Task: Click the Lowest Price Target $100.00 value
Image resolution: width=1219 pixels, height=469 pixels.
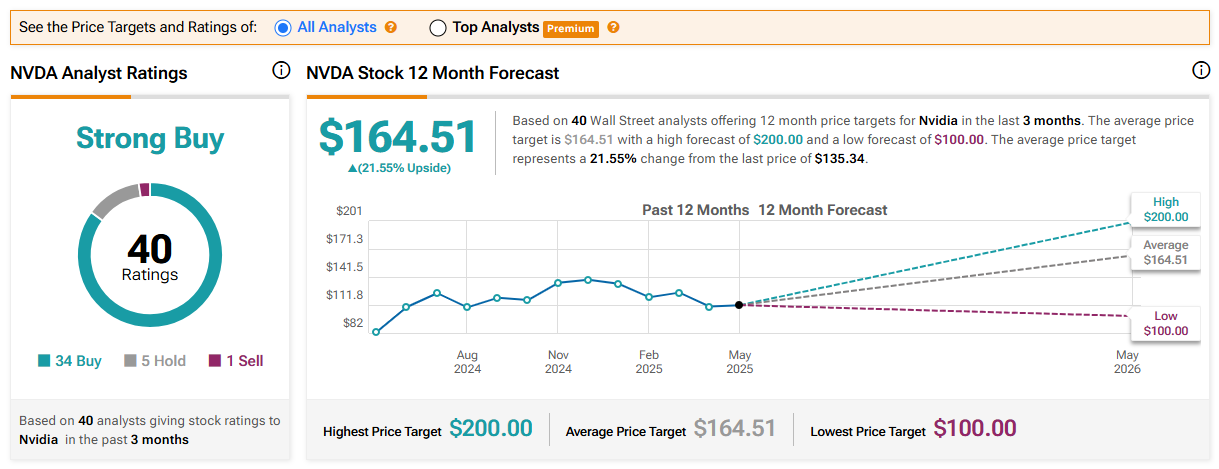Action: pyautogui.click(x=975, y=429)
